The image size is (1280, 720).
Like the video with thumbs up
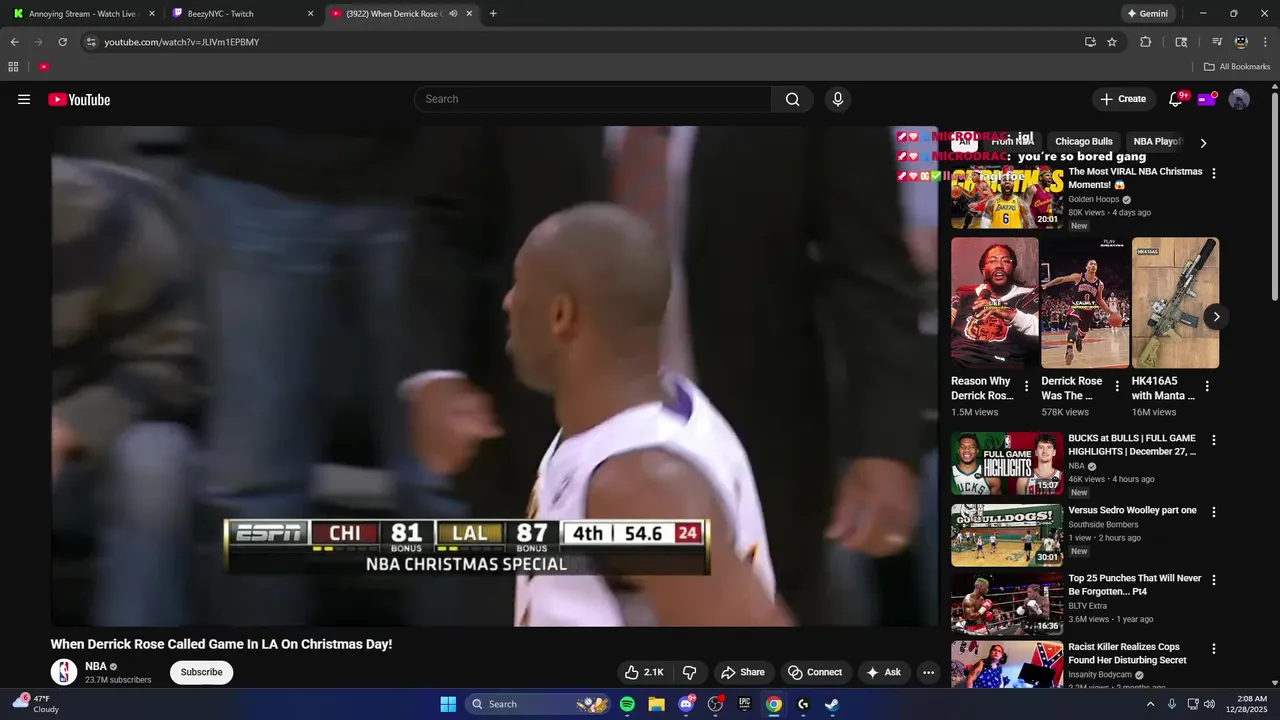[x=643, y=672]
